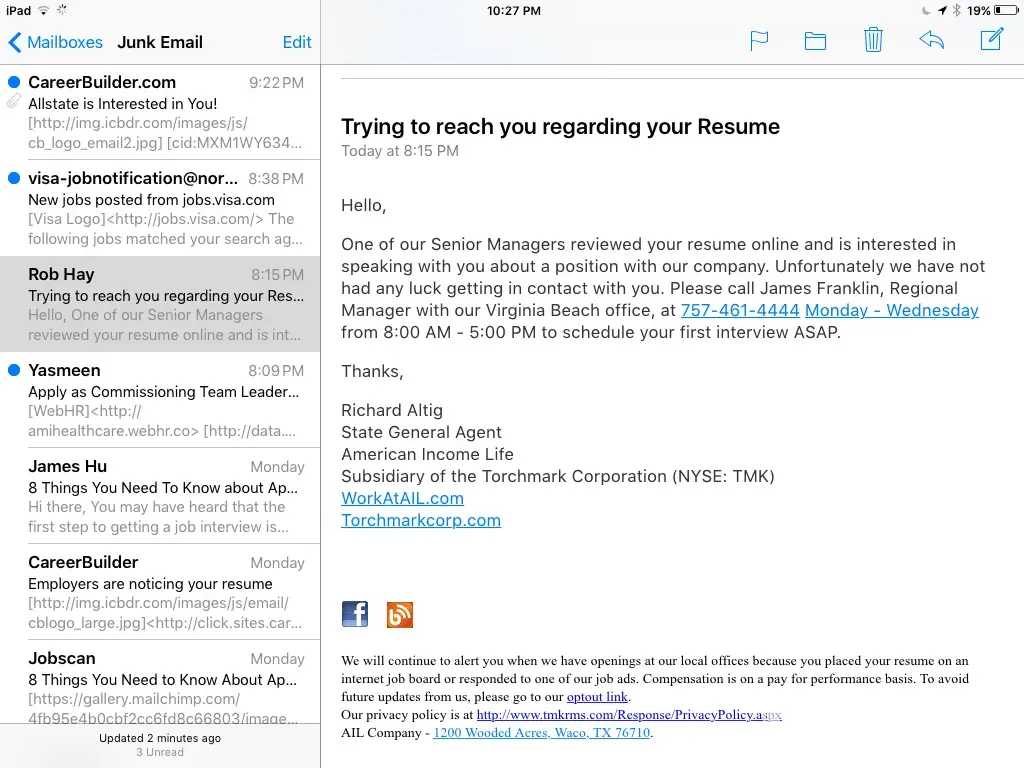The height and width of the screenshot is (768, 1024).
Task: Open the Torchmarkcorp.com link
Action: [x=420, y=520]
